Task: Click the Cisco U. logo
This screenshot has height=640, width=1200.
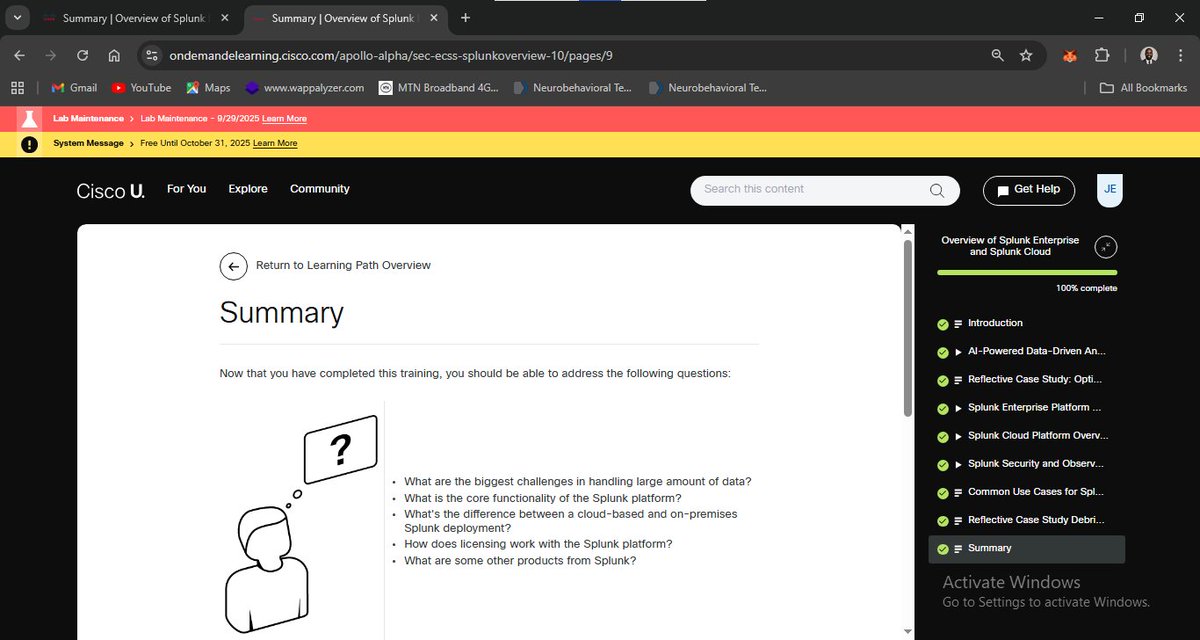Action: click(111, 190)
